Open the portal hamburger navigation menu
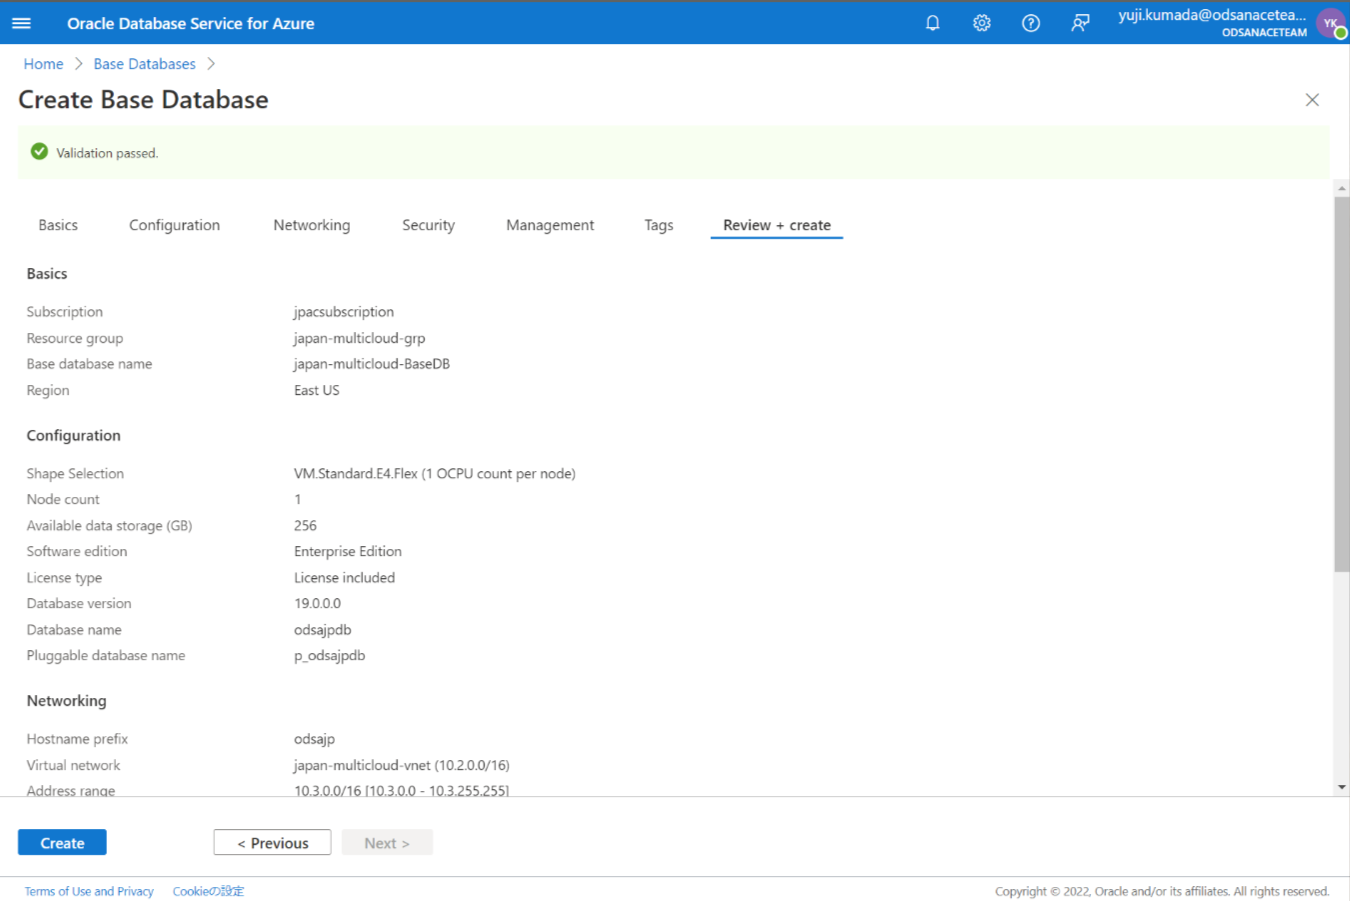Image resolution: width=1350 pixels, height=901 pixels. pos(21,22)
